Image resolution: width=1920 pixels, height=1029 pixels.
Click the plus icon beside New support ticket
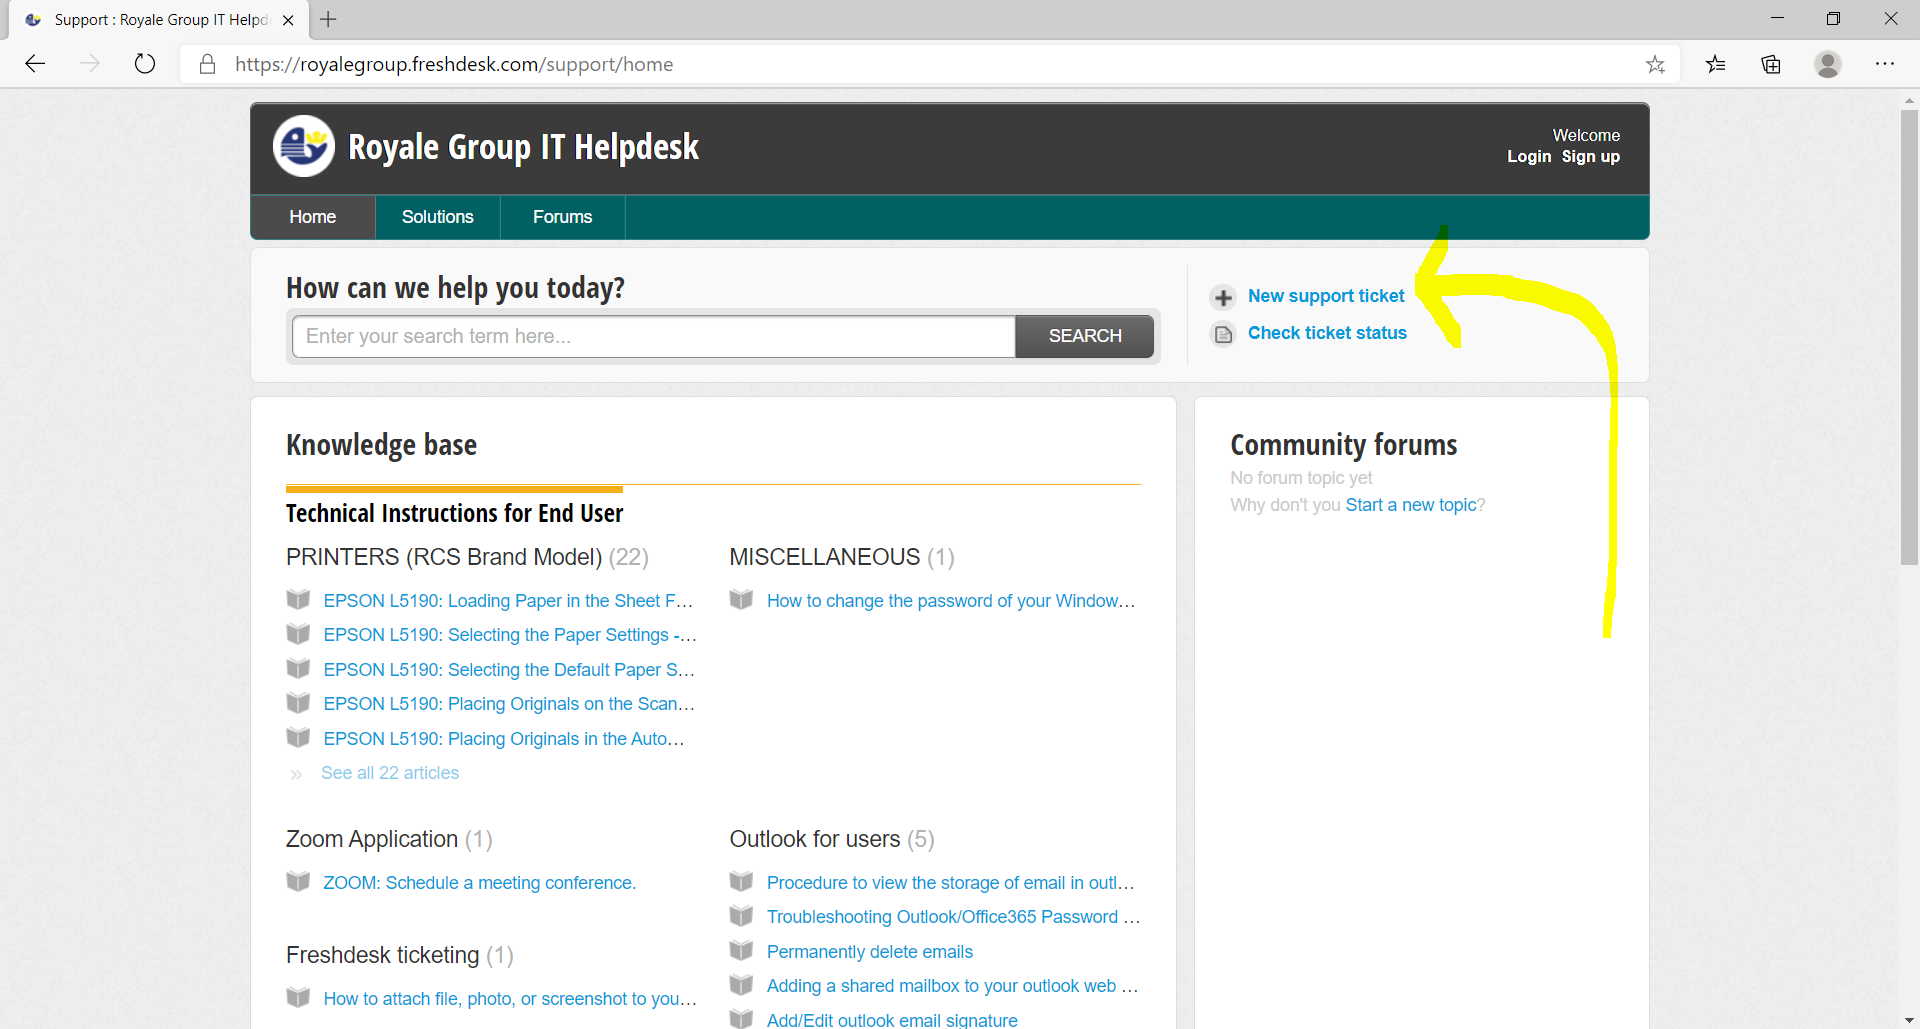1223,297
